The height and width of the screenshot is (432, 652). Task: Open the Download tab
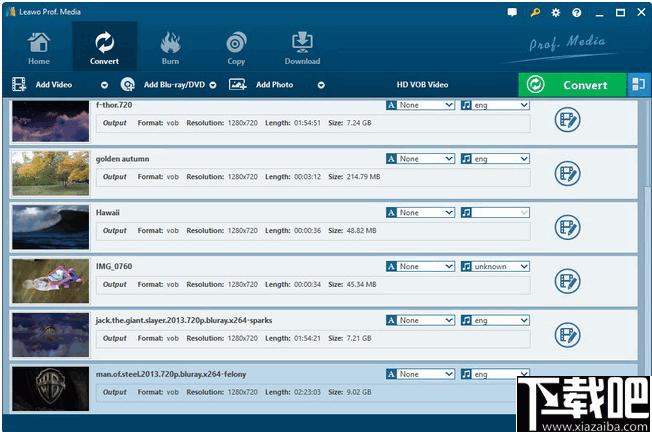(x=302, y=48)
